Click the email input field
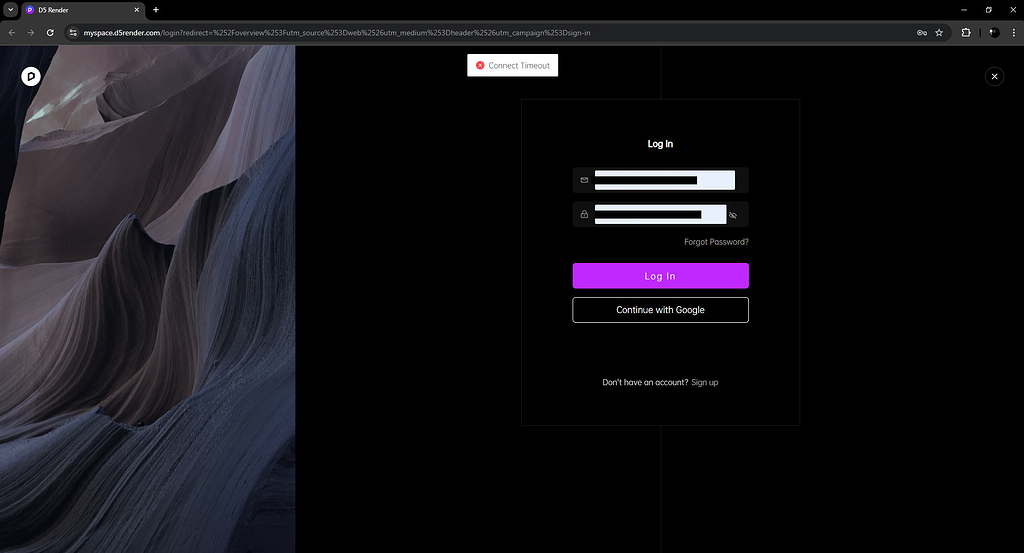The image size is (1024, 553). (x=660, y=180)
